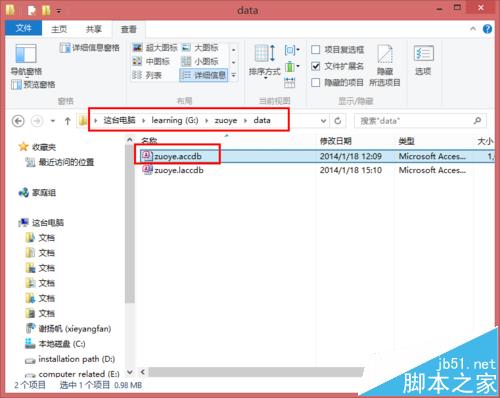
Task: Switch to Details layout
Action: click(x=204, y=75)
